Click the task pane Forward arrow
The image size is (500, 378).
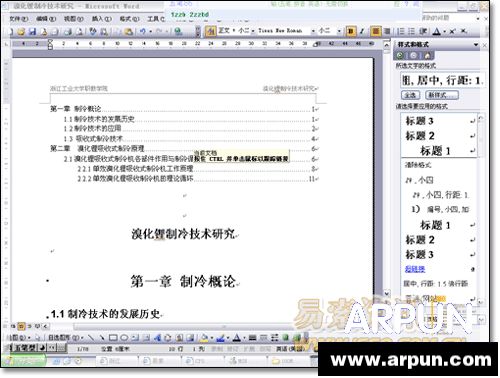[x=413, y=55]
